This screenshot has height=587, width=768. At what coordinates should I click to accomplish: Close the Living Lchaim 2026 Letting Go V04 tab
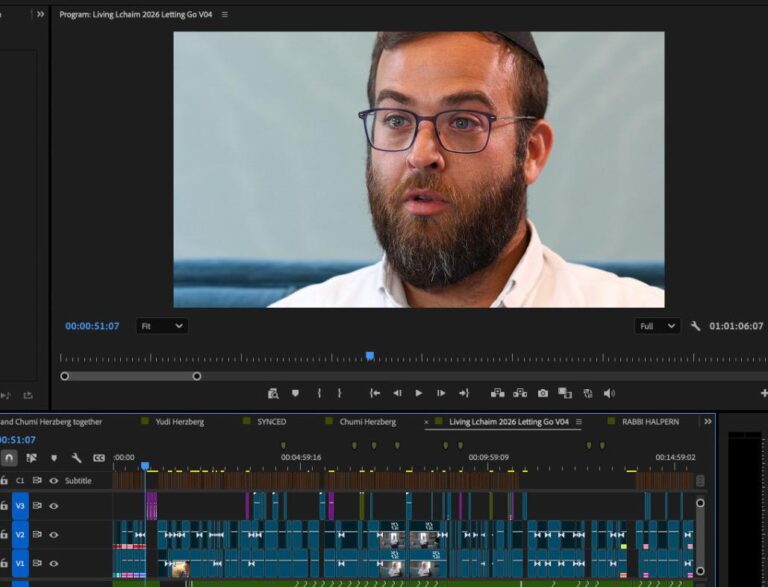[x=426, y=422]
